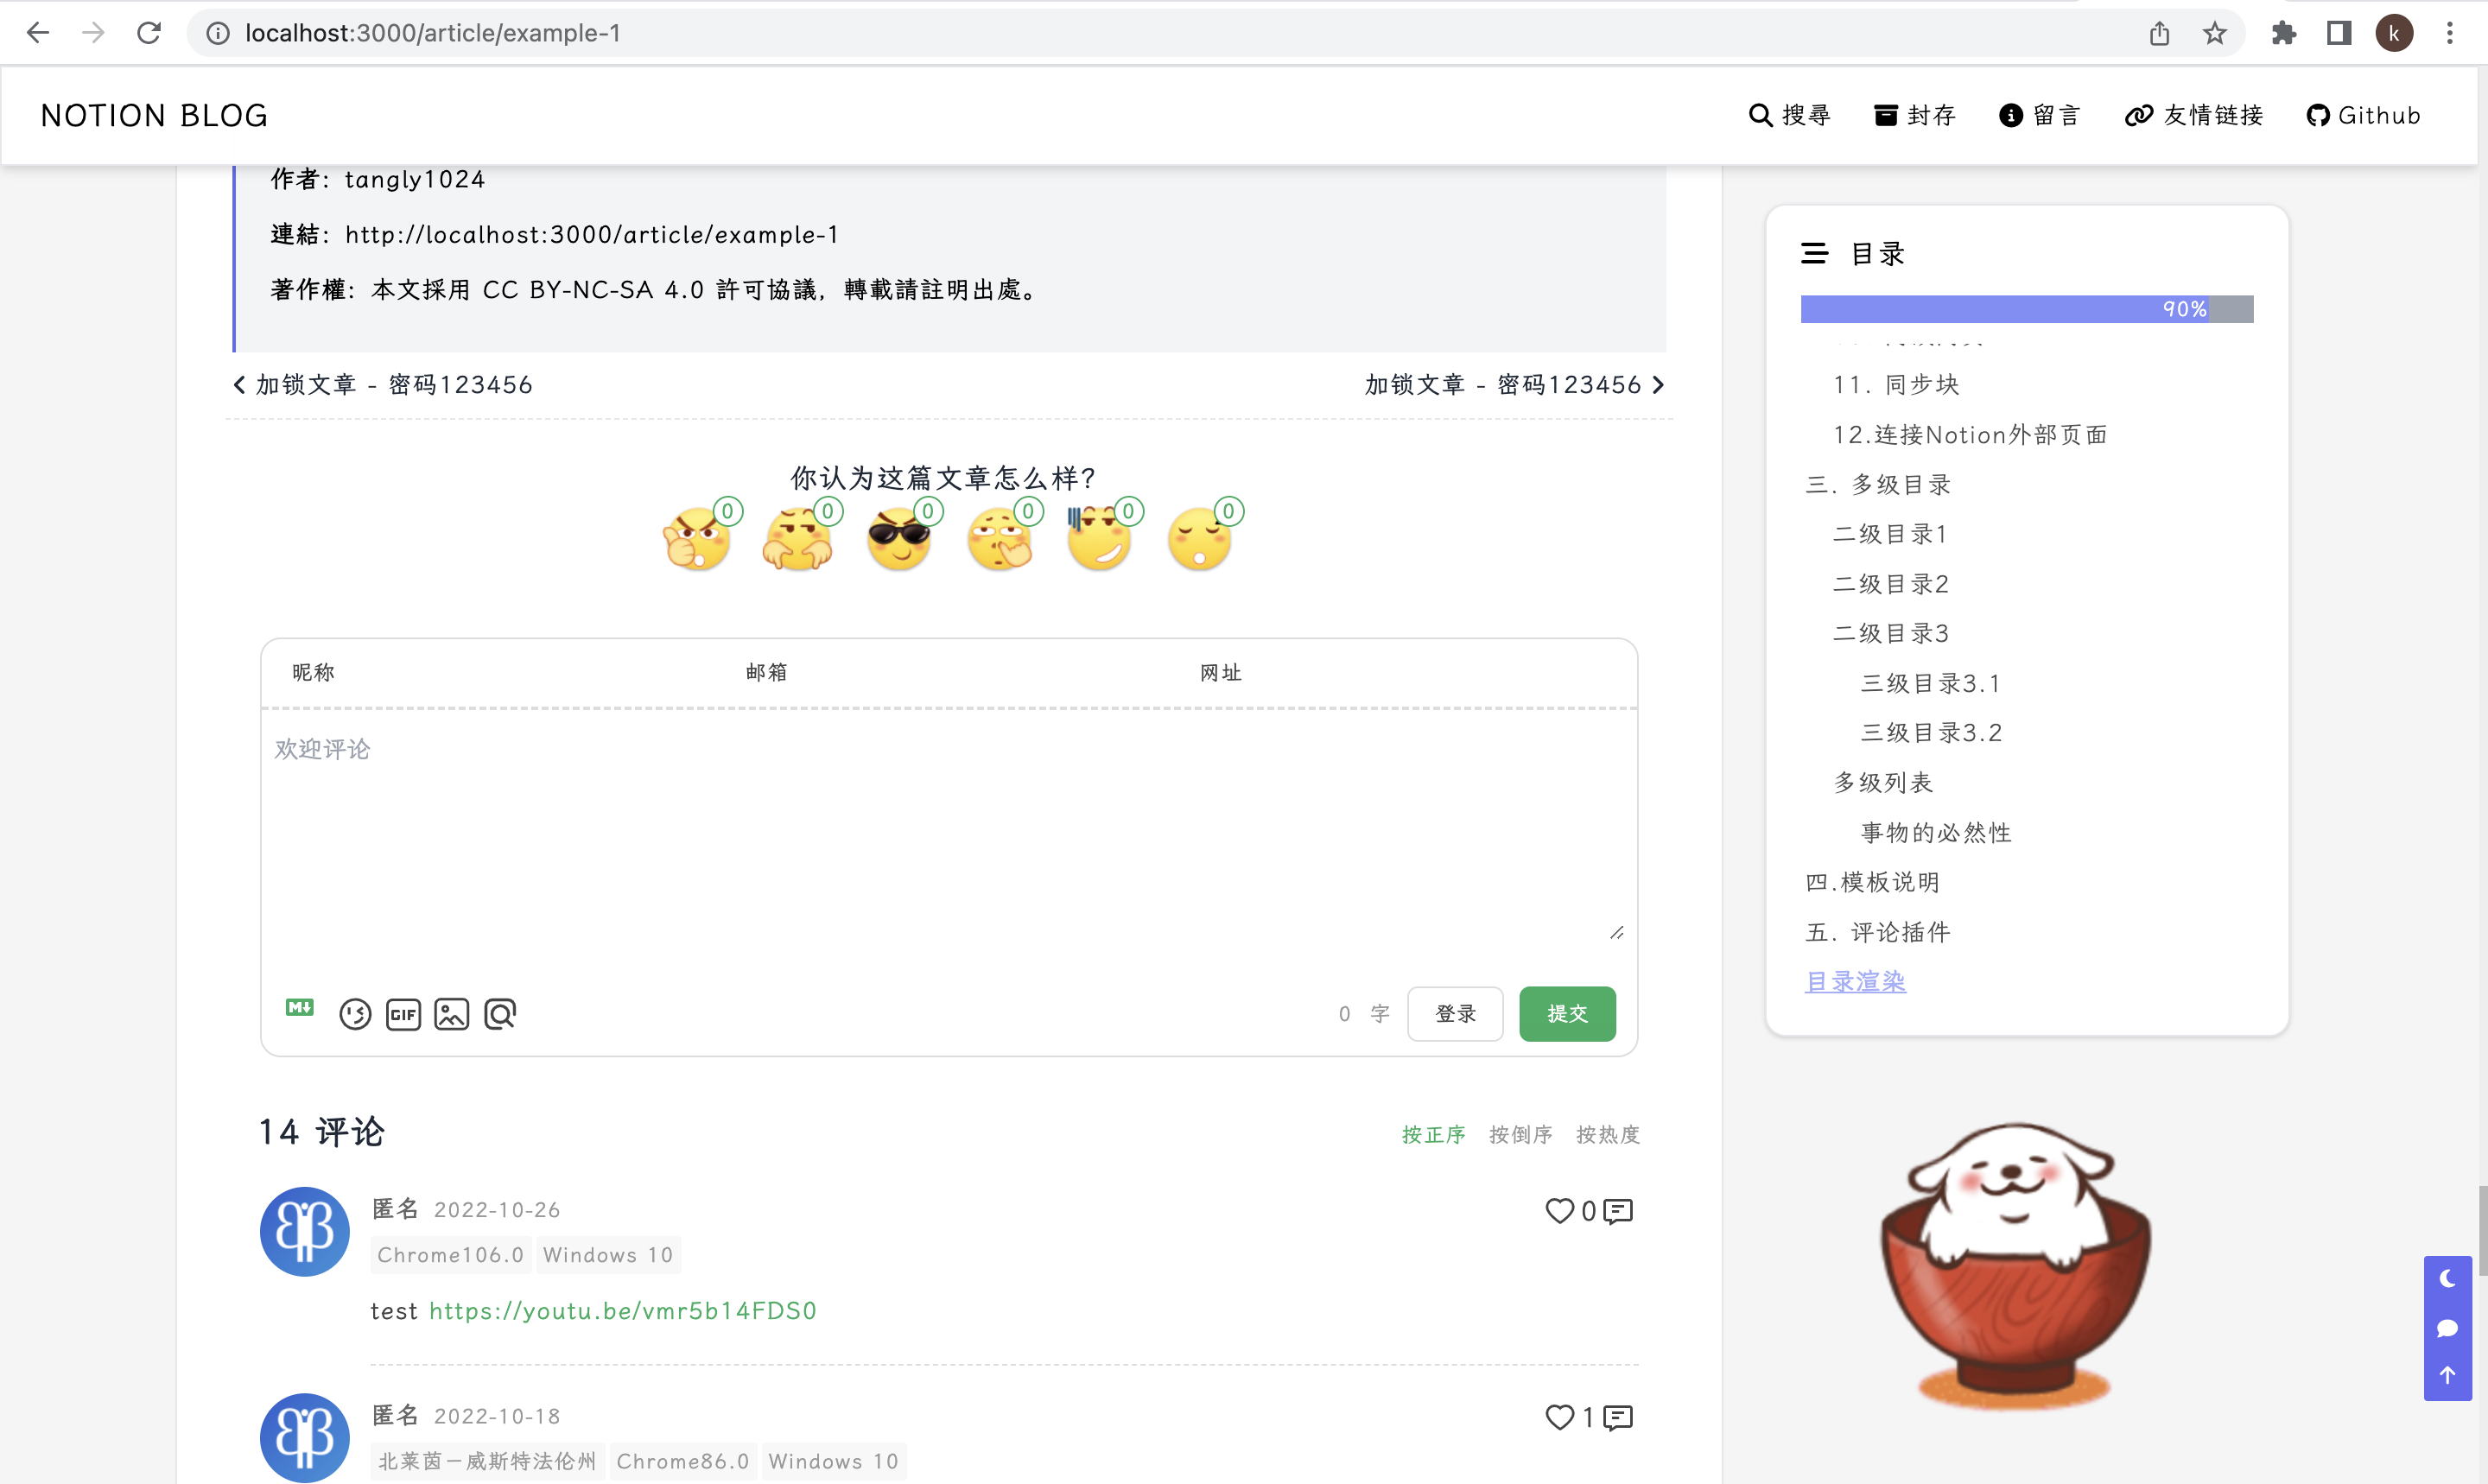Open comment preview with the magnifier icon
Image resolution: width=2488 pixels, height=1484 pixels.
pyautogui.click(x=500, y=1013)
